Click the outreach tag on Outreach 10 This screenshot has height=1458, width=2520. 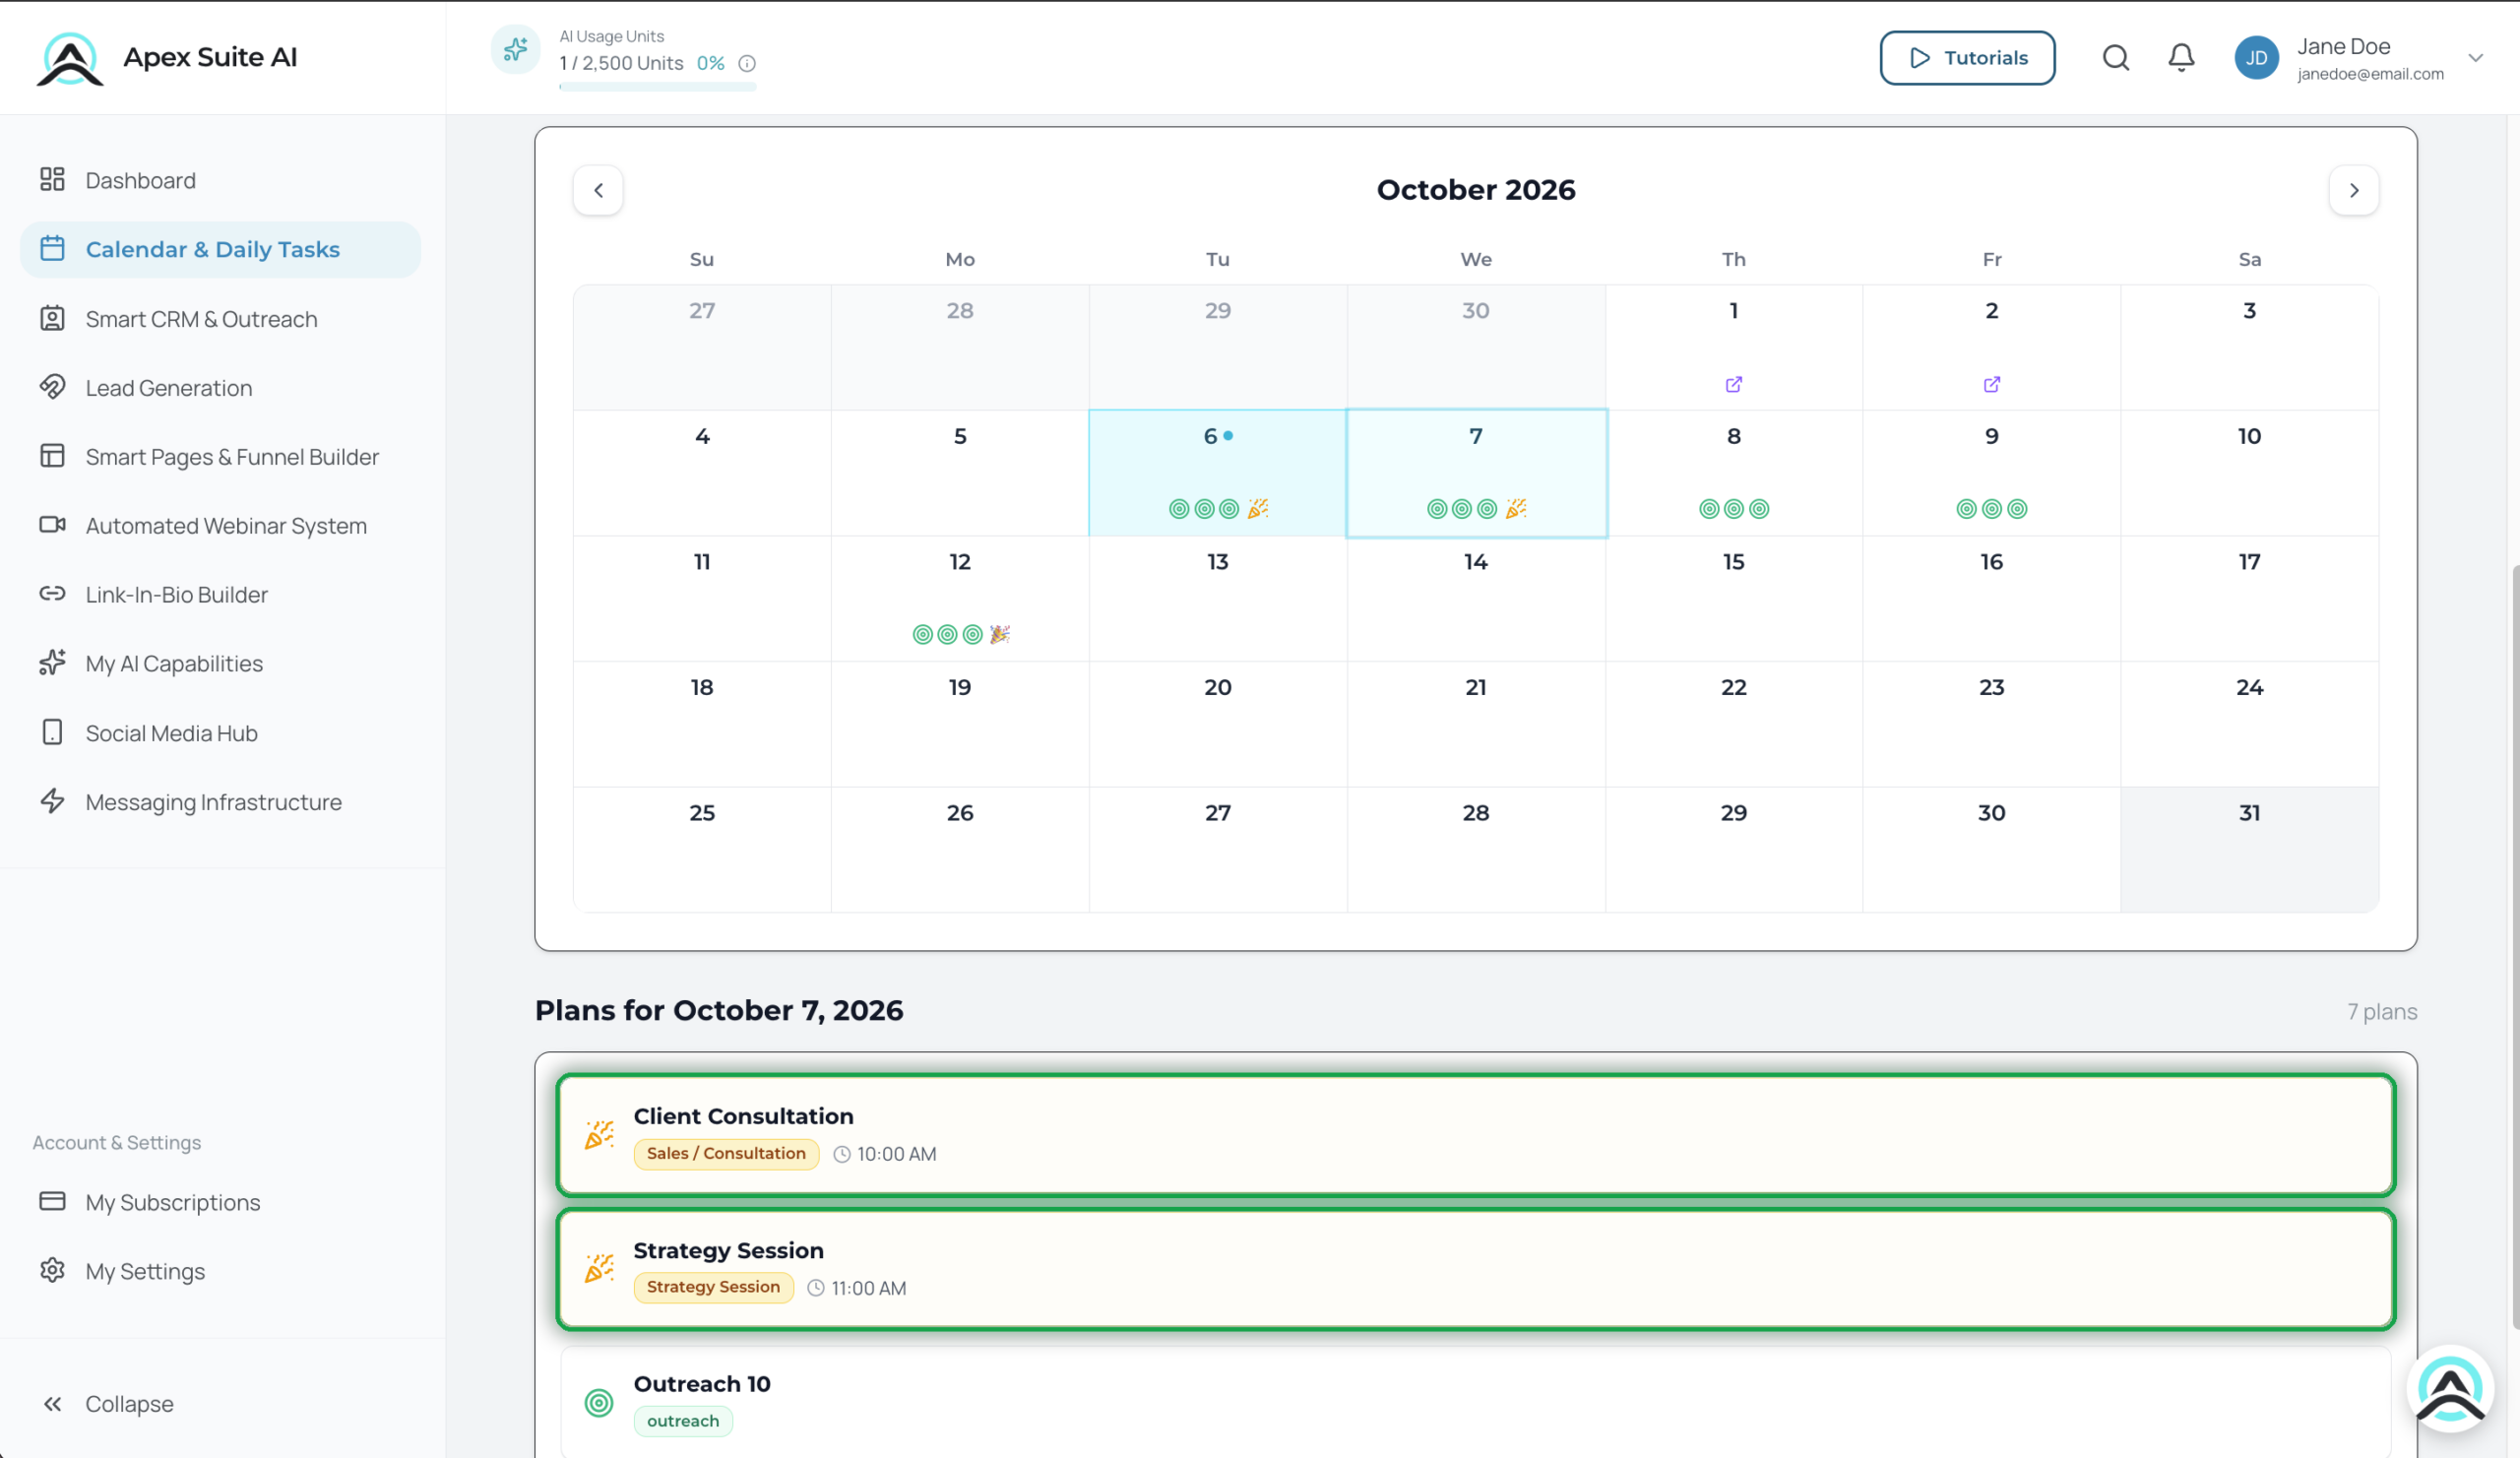[x=683, y=1421]
